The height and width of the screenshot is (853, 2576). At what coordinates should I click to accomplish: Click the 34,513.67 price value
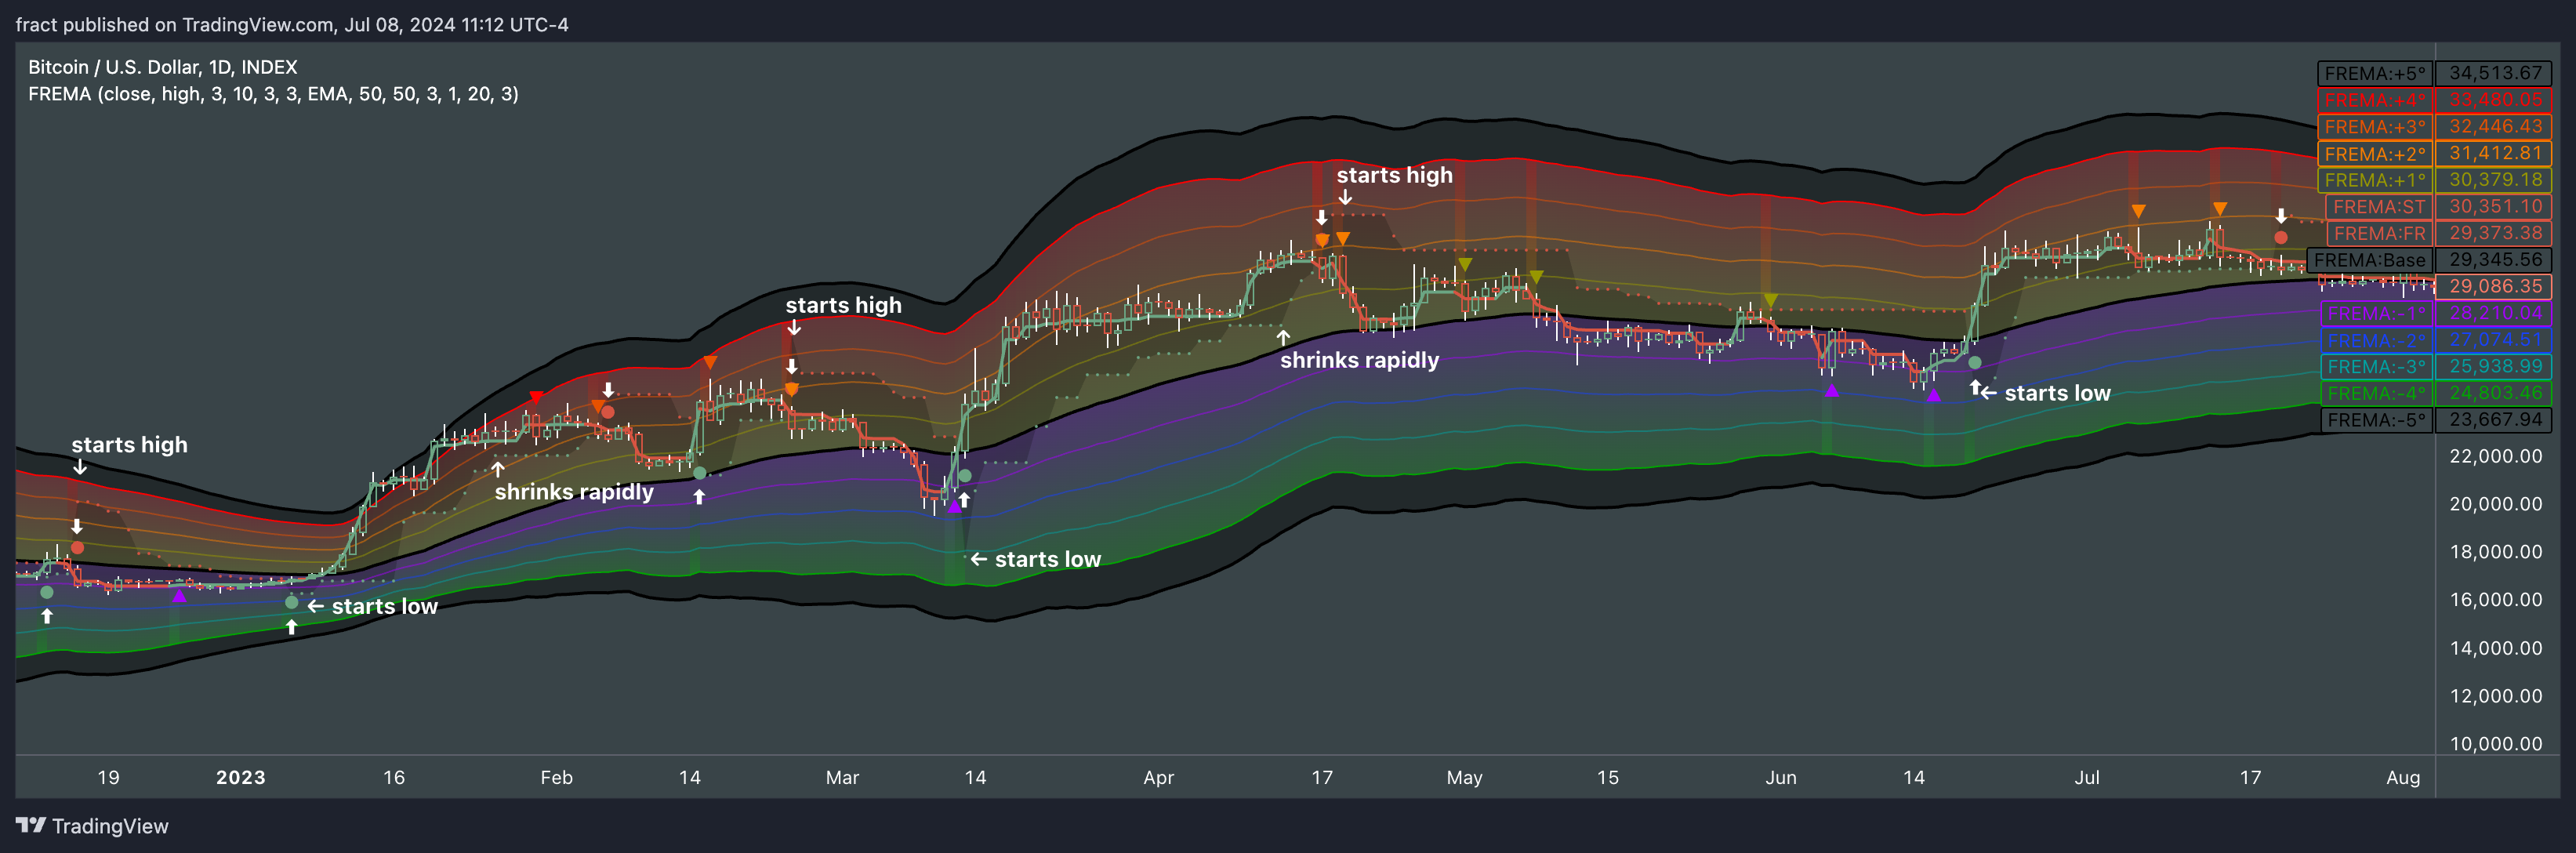(2495, 73)
